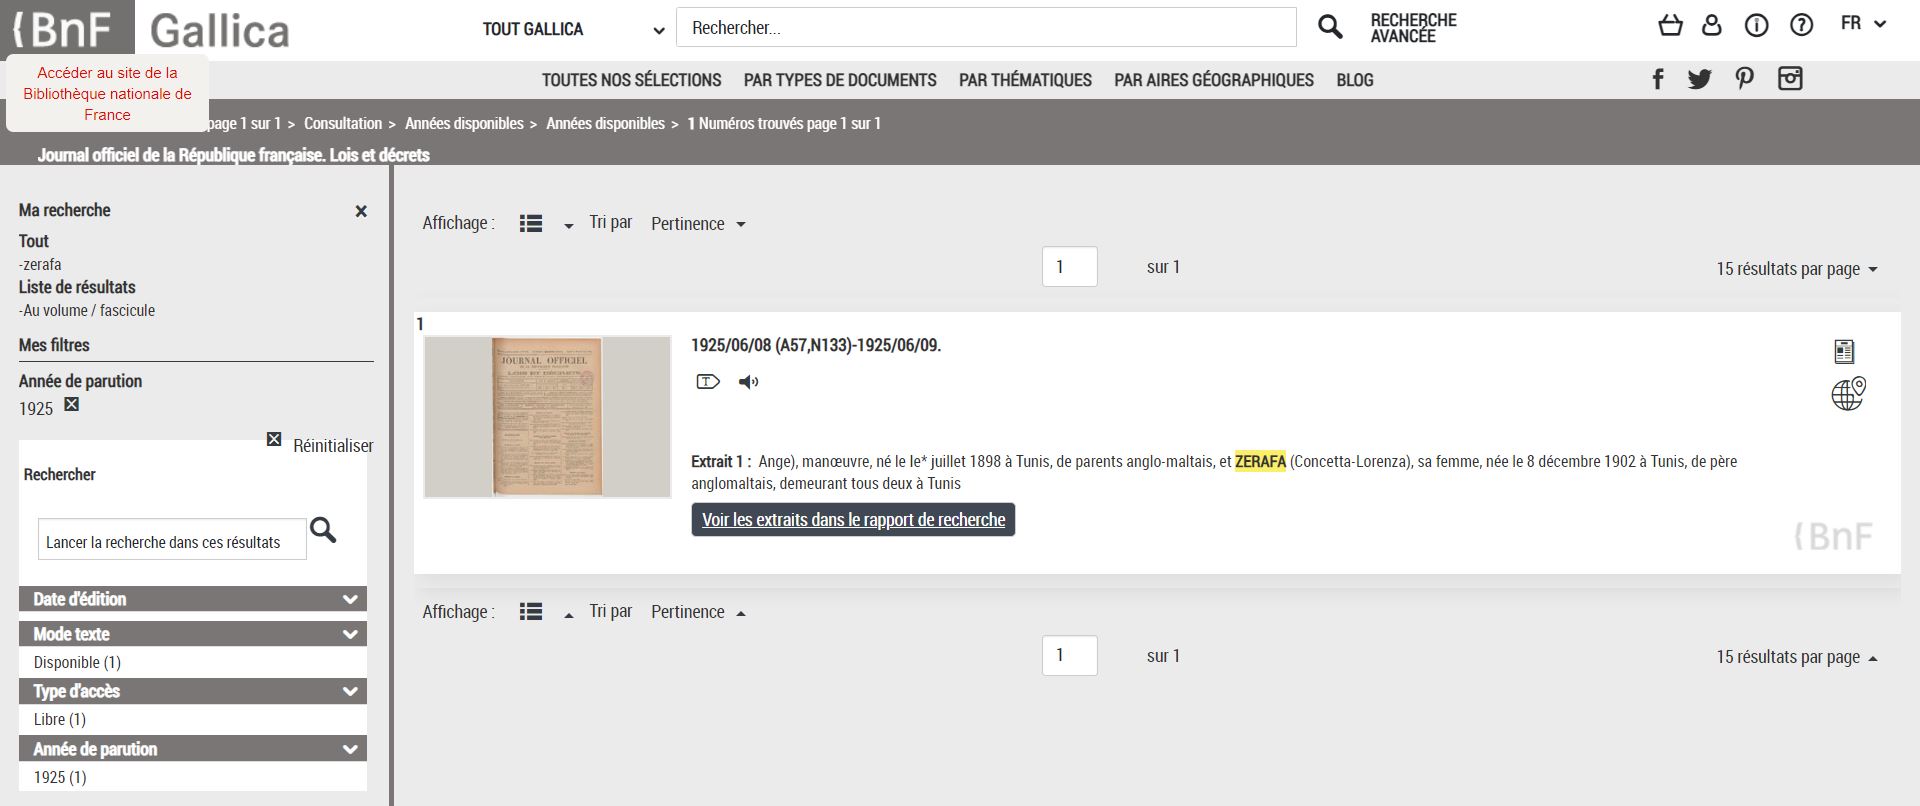
Task: Click the Réinitialiser filters link
Action: [x=333, y=446]
